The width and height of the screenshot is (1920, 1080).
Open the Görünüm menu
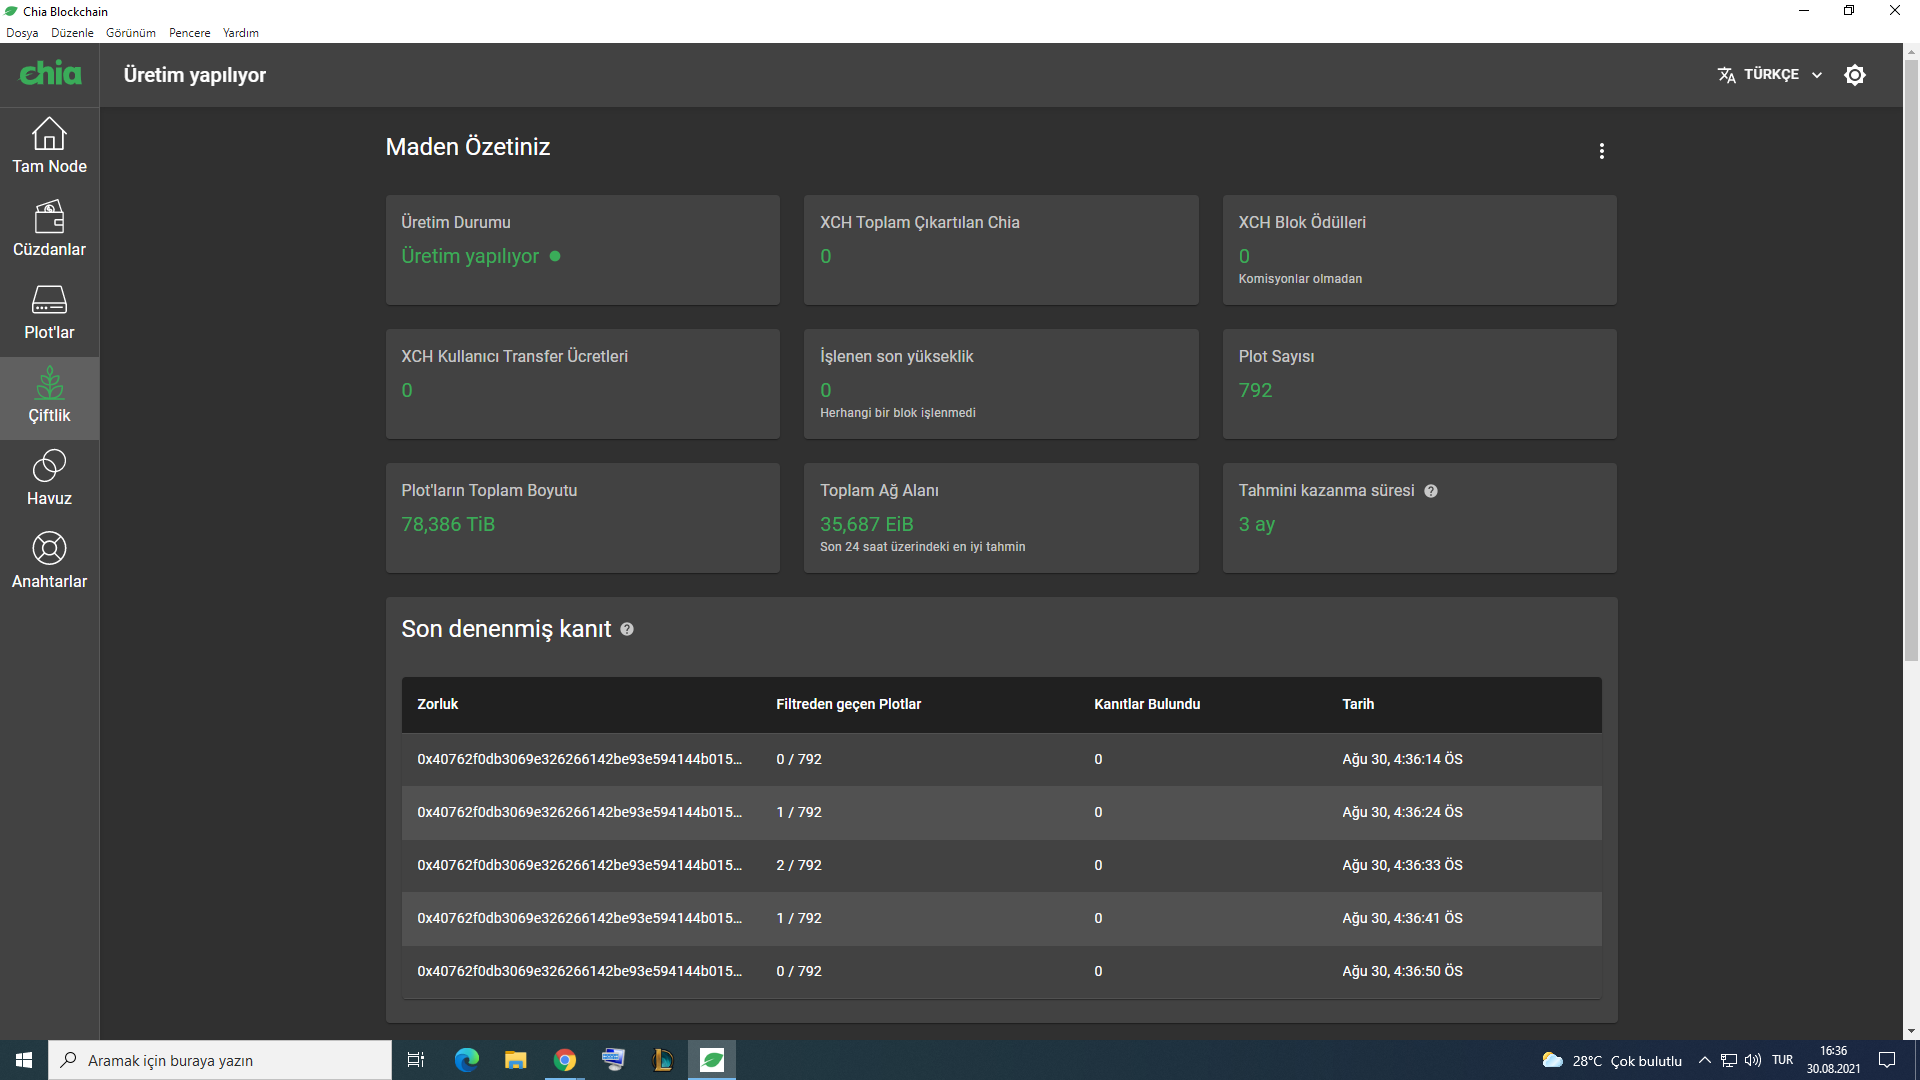131,33
